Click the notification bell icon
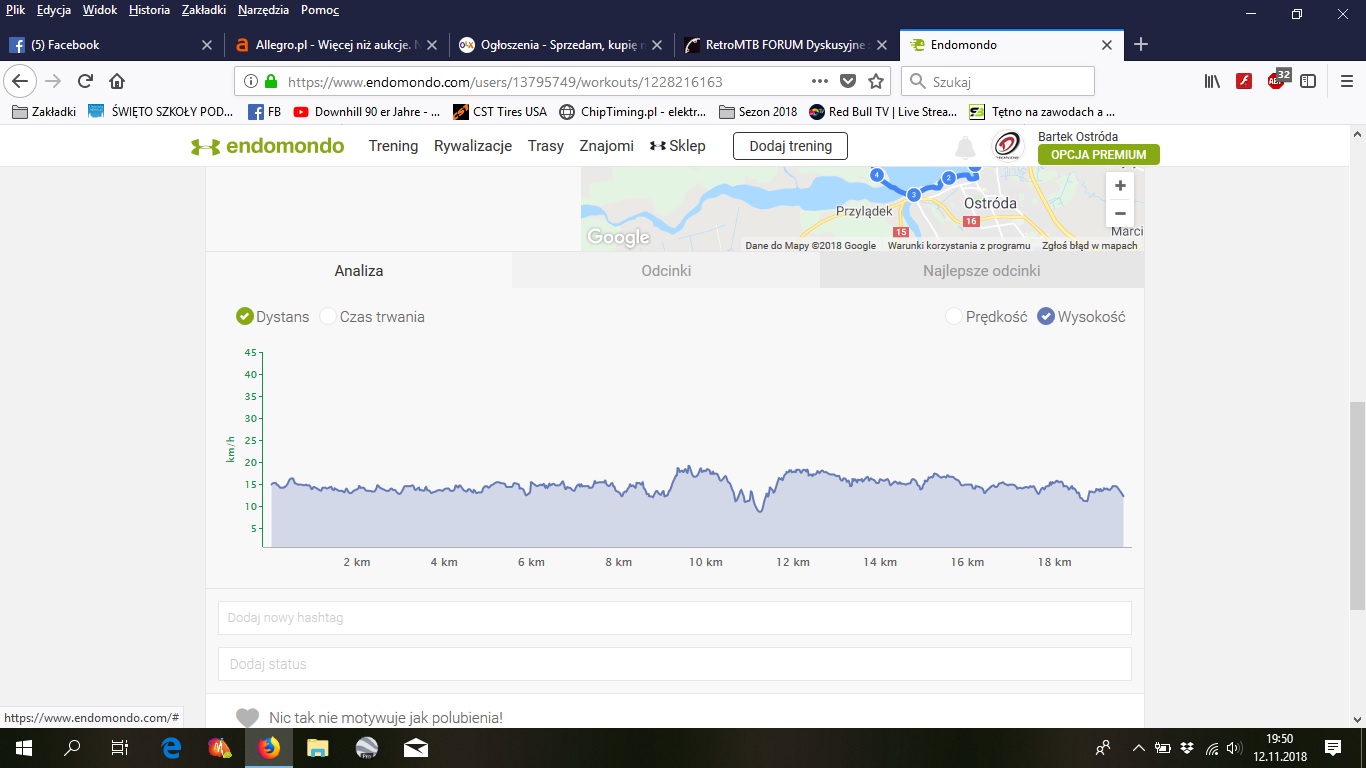Image resolution: width=1366 pixels, height=768 pixels. click(x=965, y=148)
